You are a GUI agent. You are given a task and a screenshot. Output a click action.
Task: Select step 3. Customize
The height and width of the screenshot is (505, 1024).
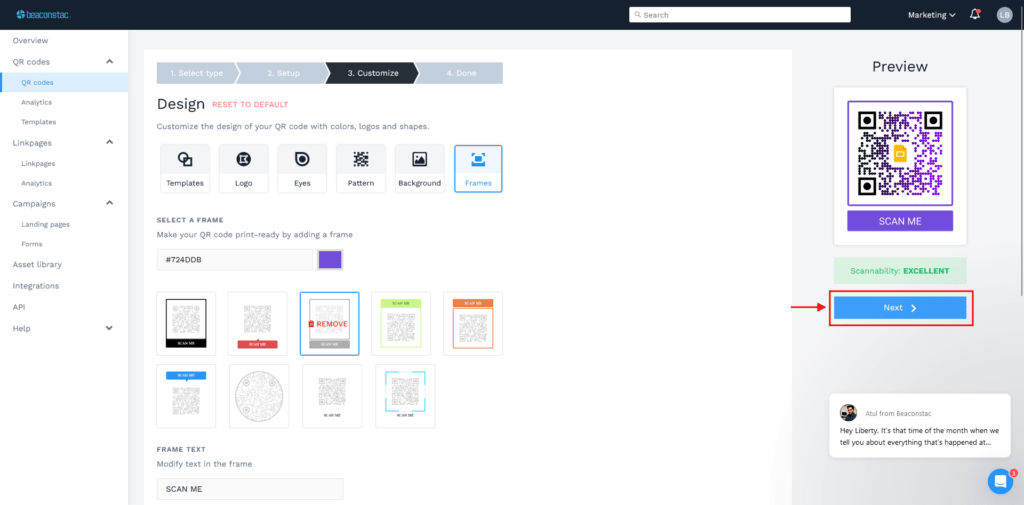click(372, 73)
